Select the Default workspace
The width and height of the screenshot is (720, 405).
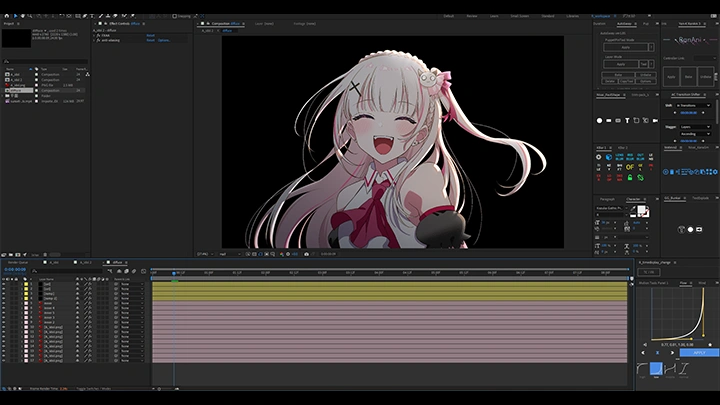coord(449,16)
